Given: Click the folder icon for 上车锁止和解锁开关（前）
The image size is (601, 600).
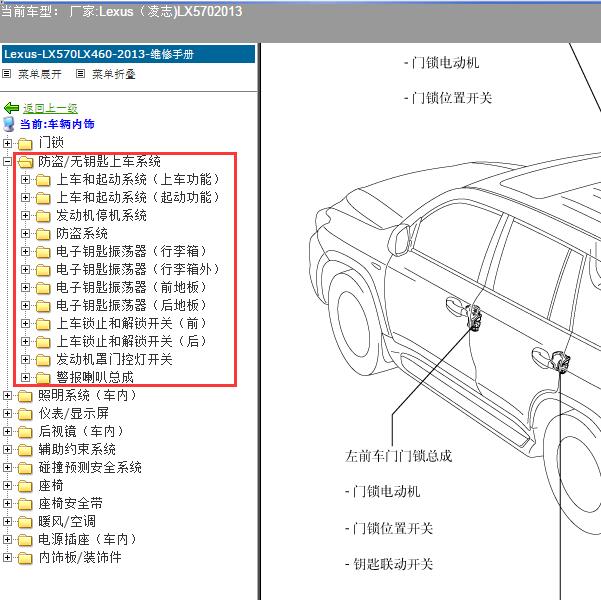Looking at the screenshot, I should point(43,324).
